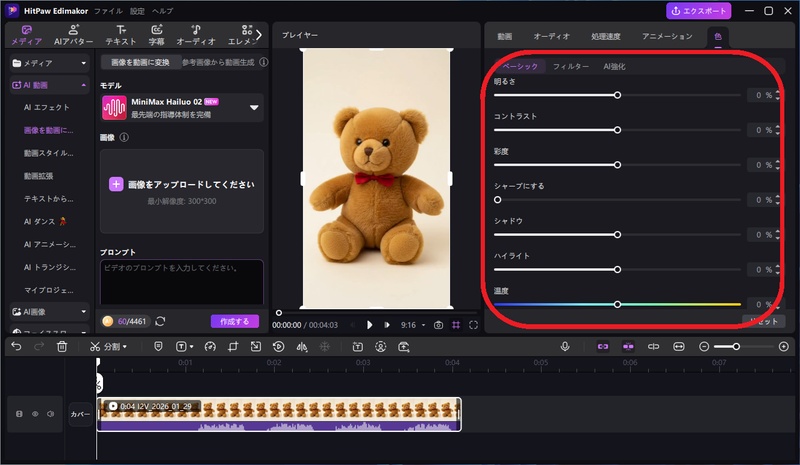800x465 pixels.
Task: Step to the next frame
Action: (x=387, y=325)
